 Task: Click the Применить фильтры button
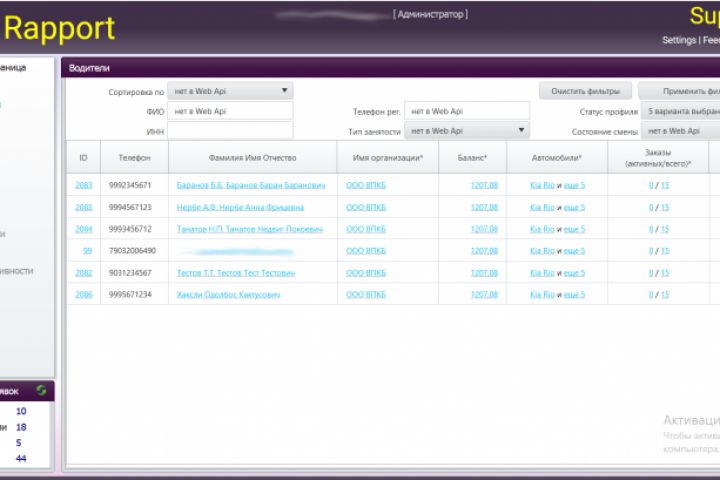[x=680, y=91]
